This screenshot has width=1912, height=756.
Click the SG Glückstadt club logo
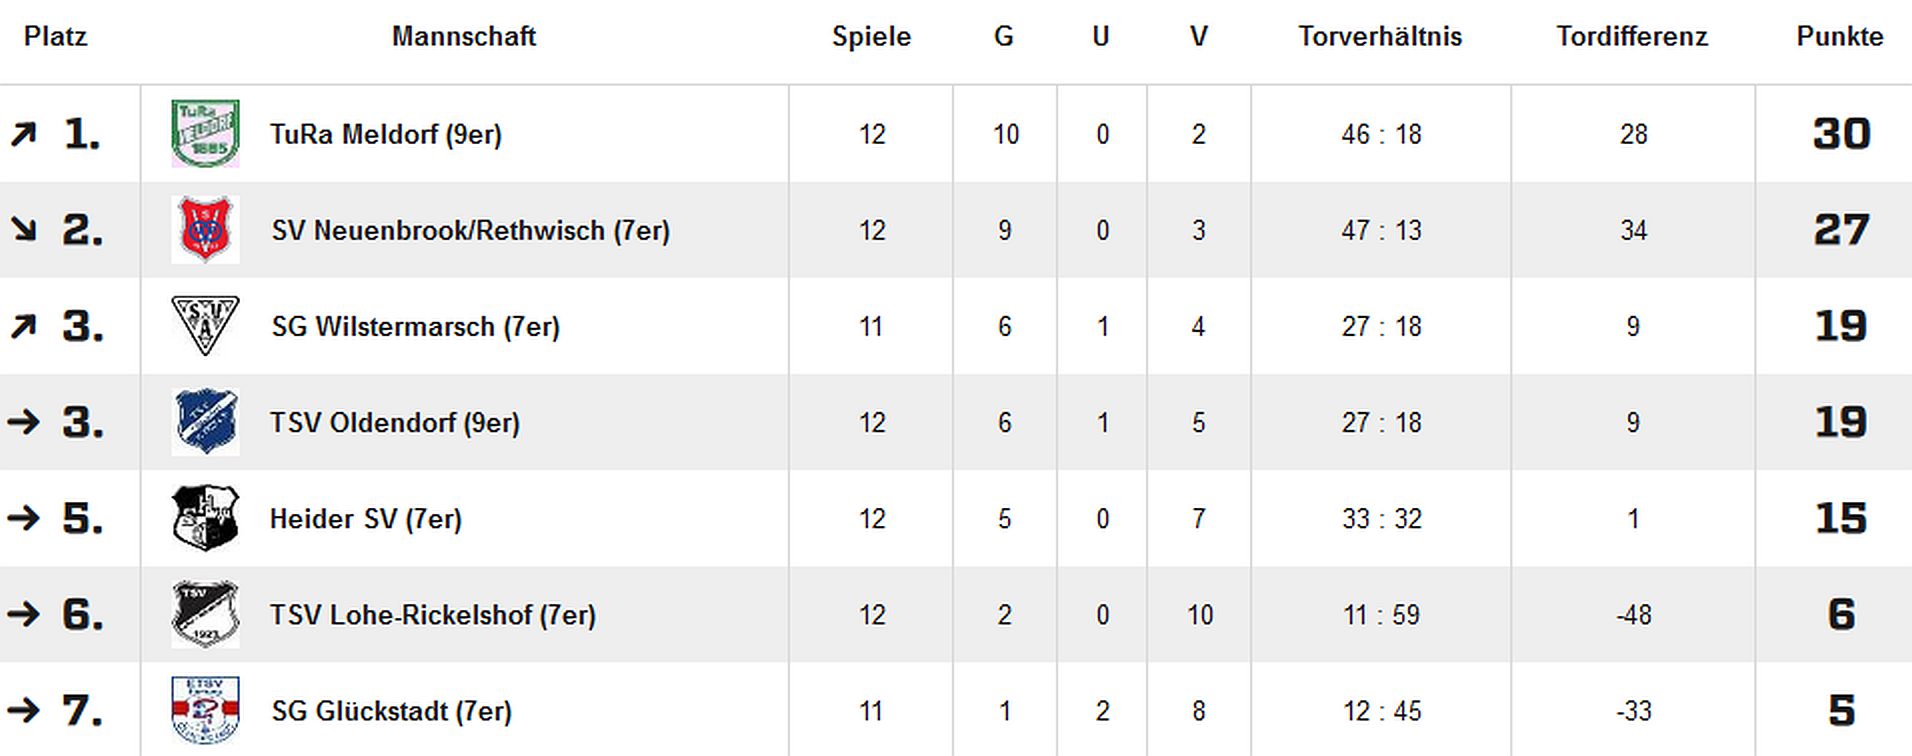coord(205,710)
